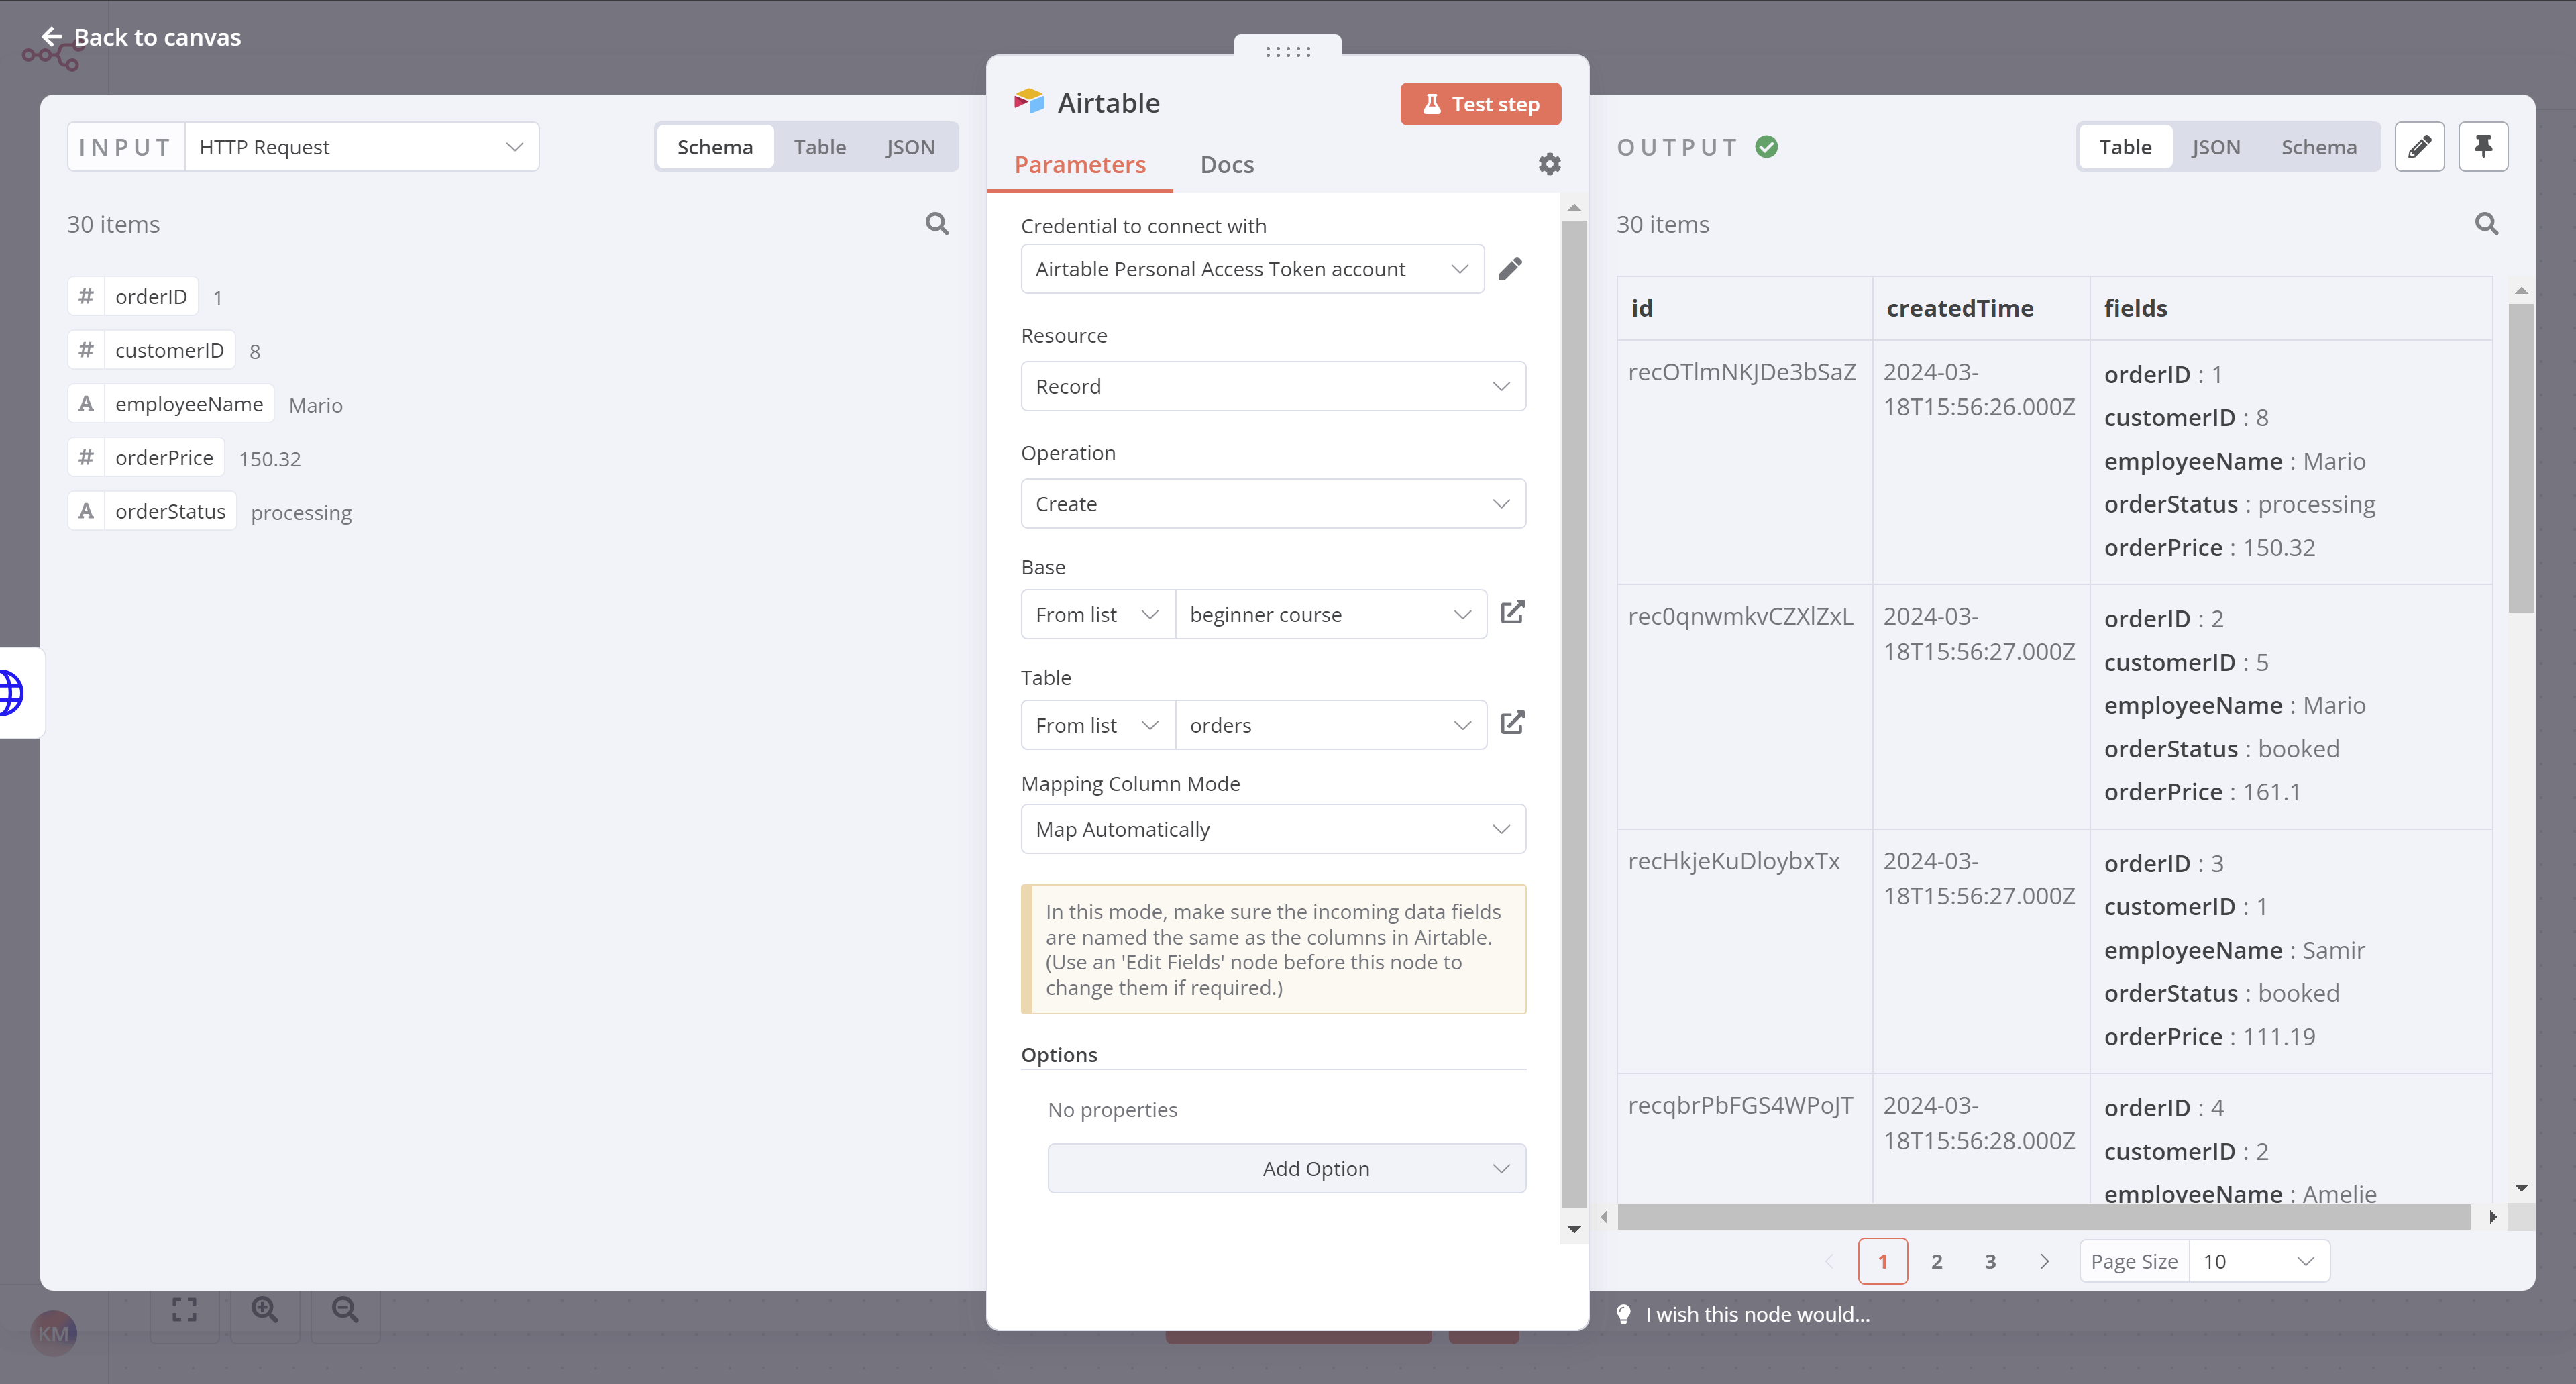Zoom out on the workflow canvas

[344, 1309]
